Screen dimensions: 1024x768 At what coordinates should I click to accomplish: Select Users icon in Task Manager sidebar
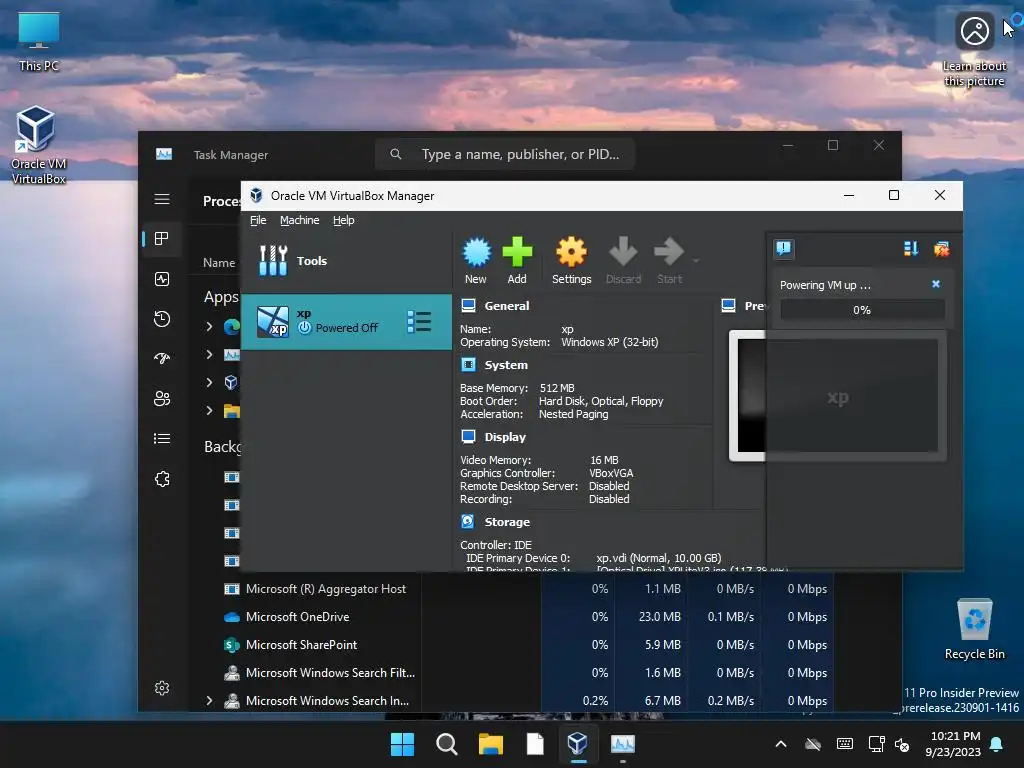162,398
